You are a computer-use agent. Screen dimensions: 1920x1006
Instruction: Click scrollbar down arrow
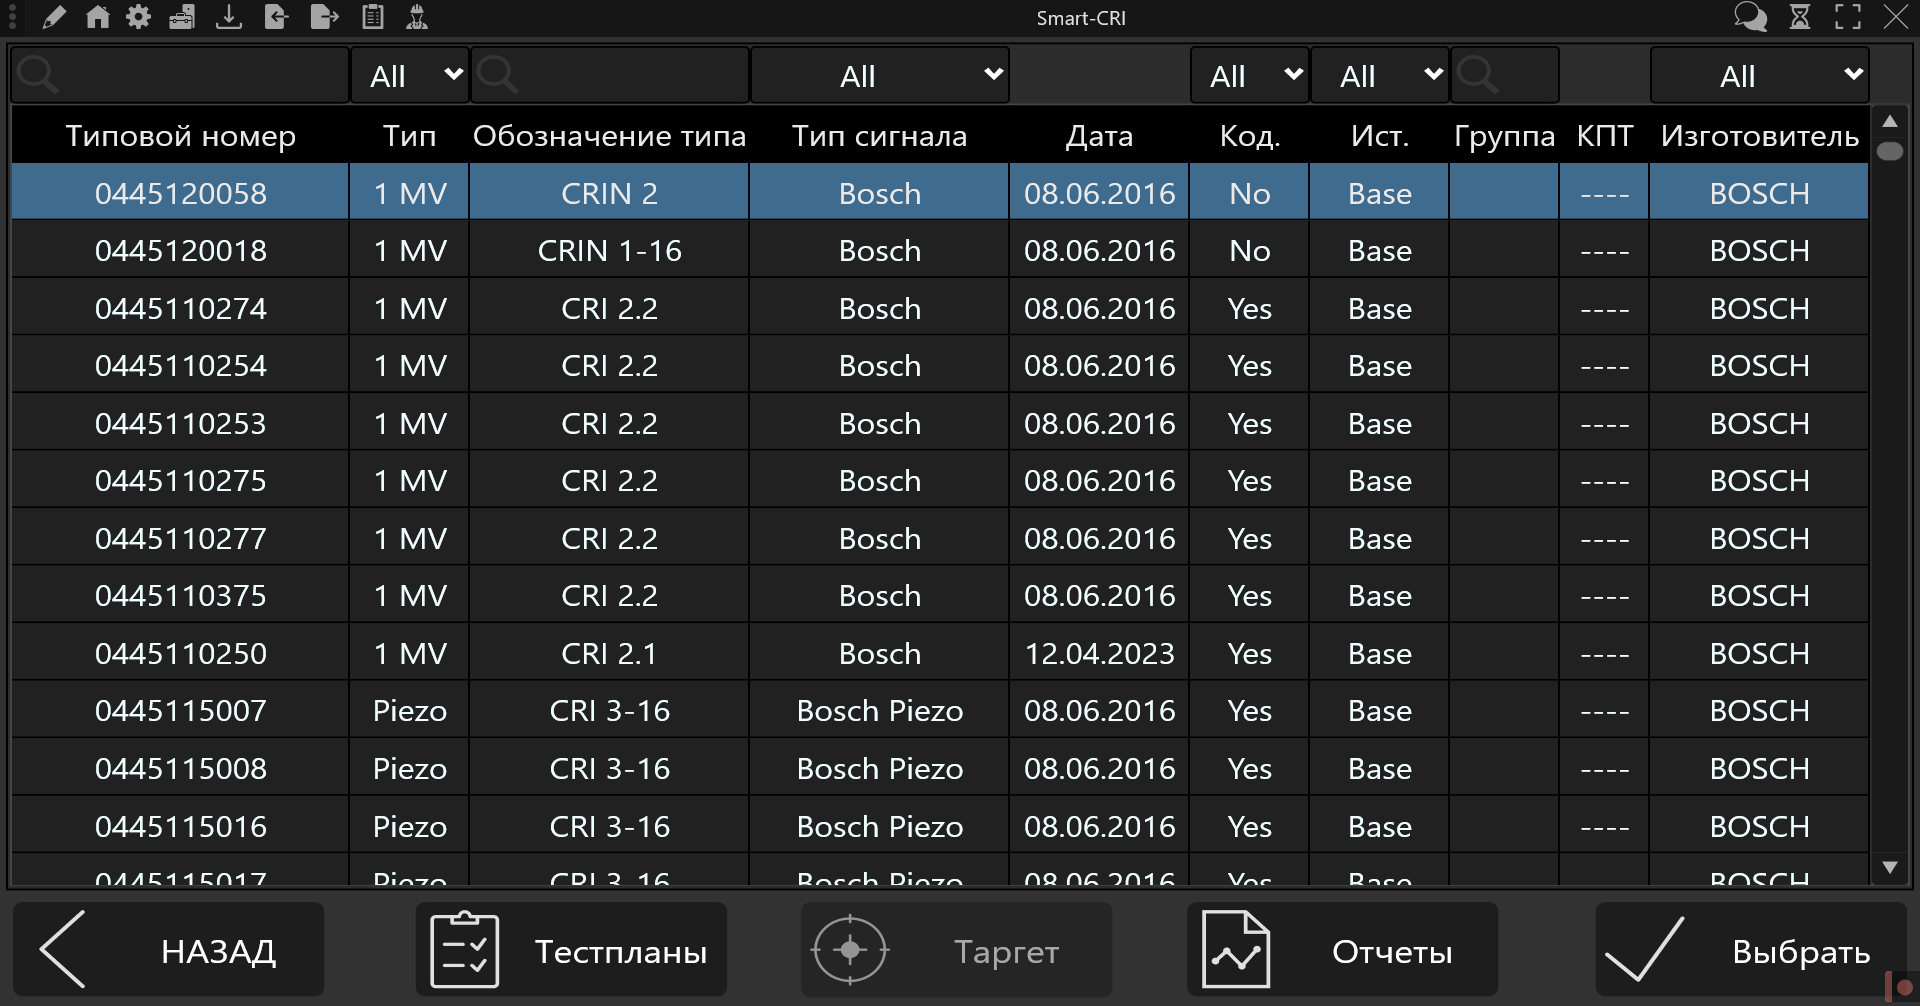(1890, 867)
